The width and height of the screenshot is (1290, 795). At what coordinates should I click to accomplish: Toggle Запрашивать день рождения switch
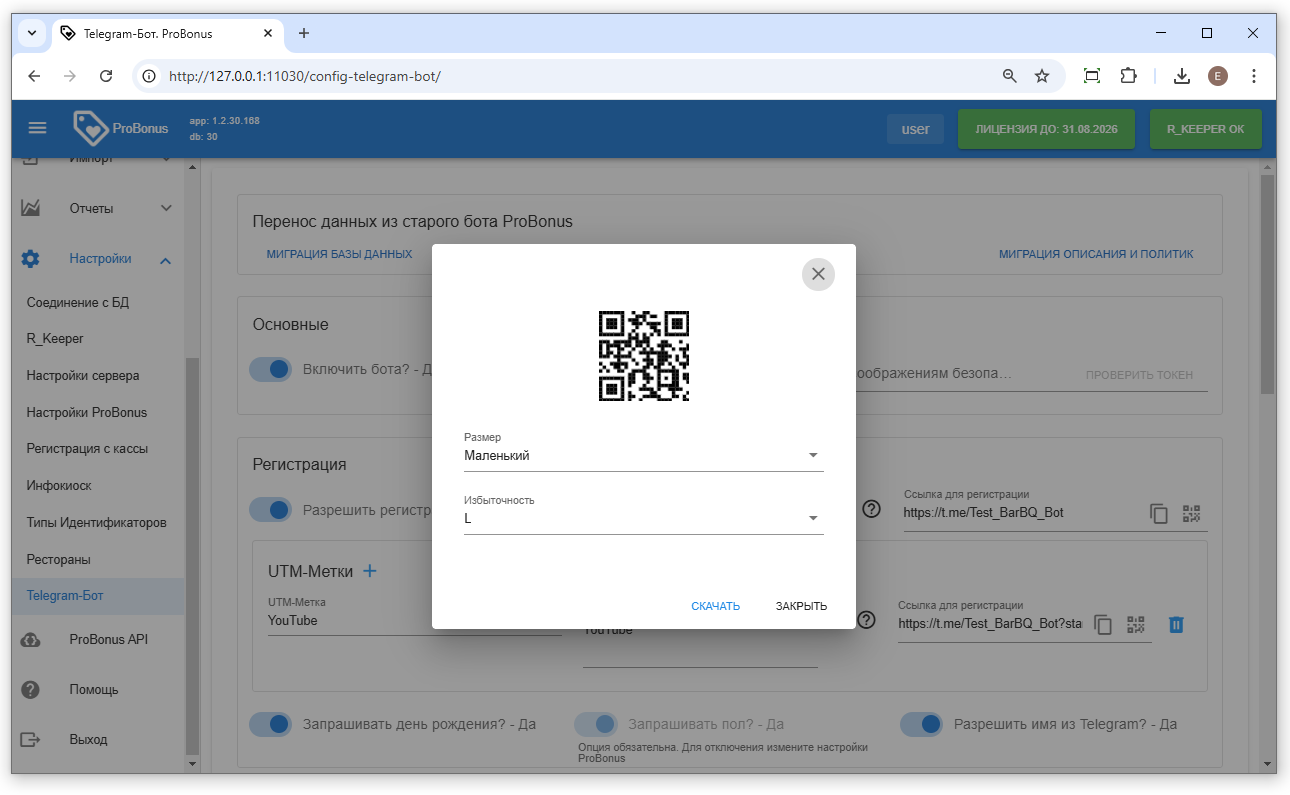[270, 724]
